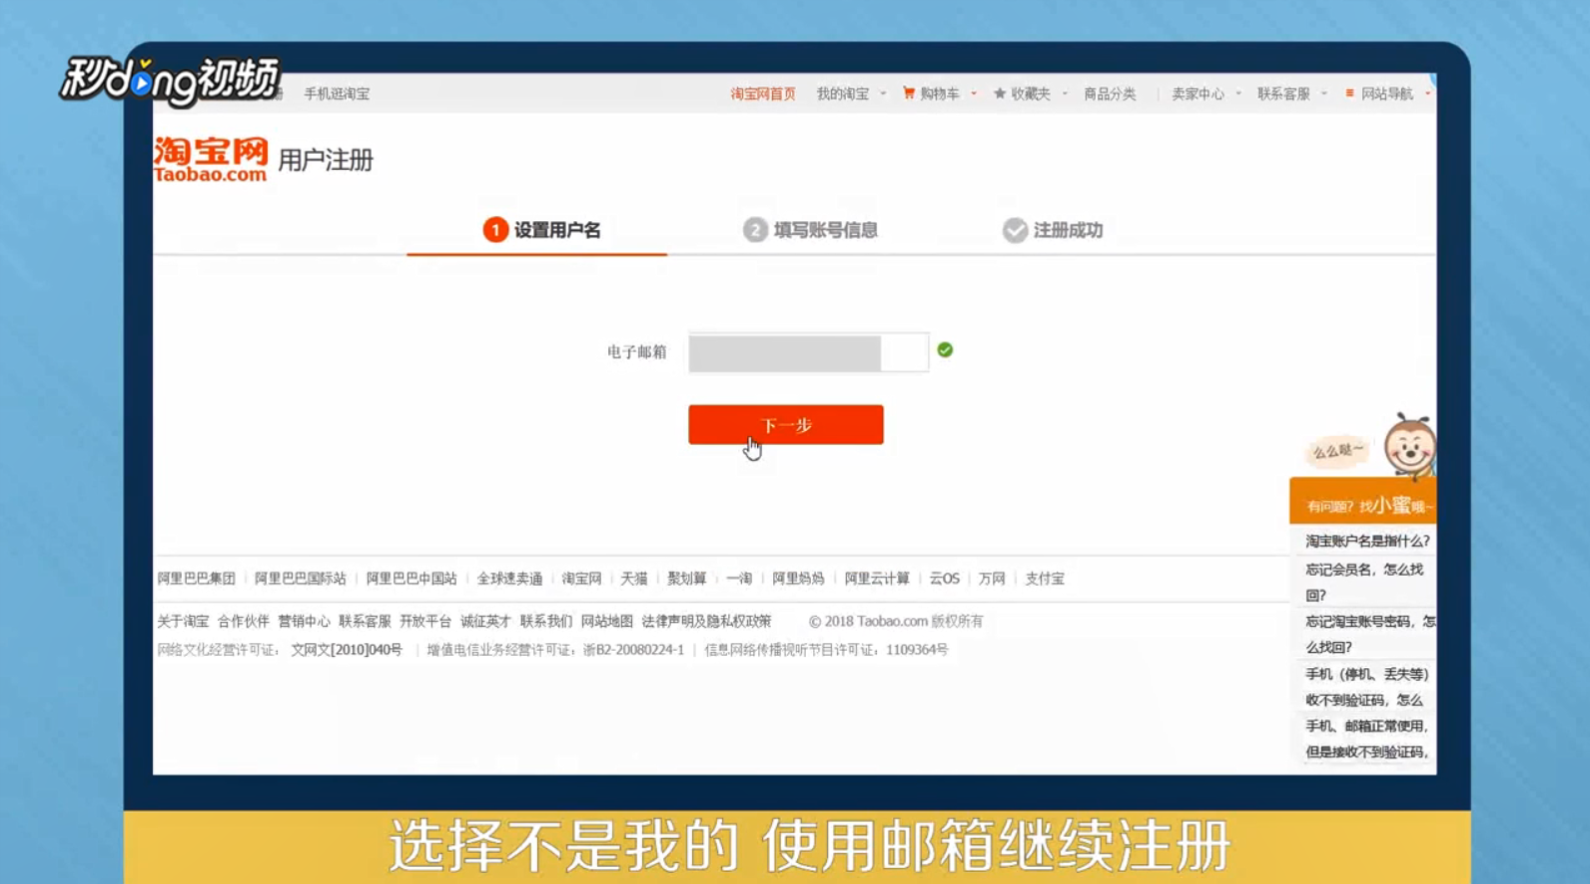
Task: Open footer link 营销中心
Action: (304, 622)
